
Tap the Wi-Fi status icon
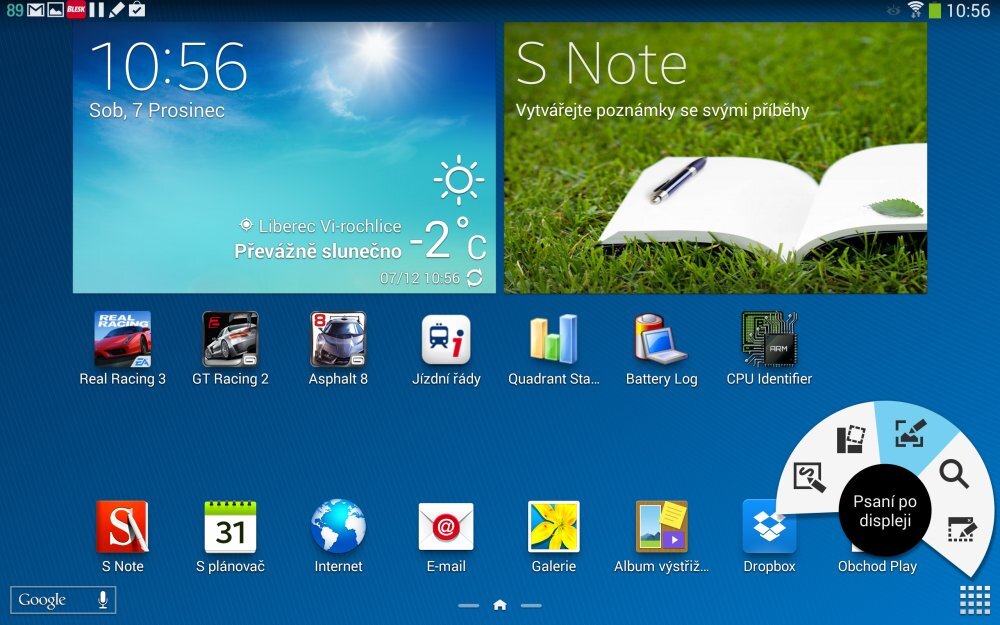tap(916, 10)
